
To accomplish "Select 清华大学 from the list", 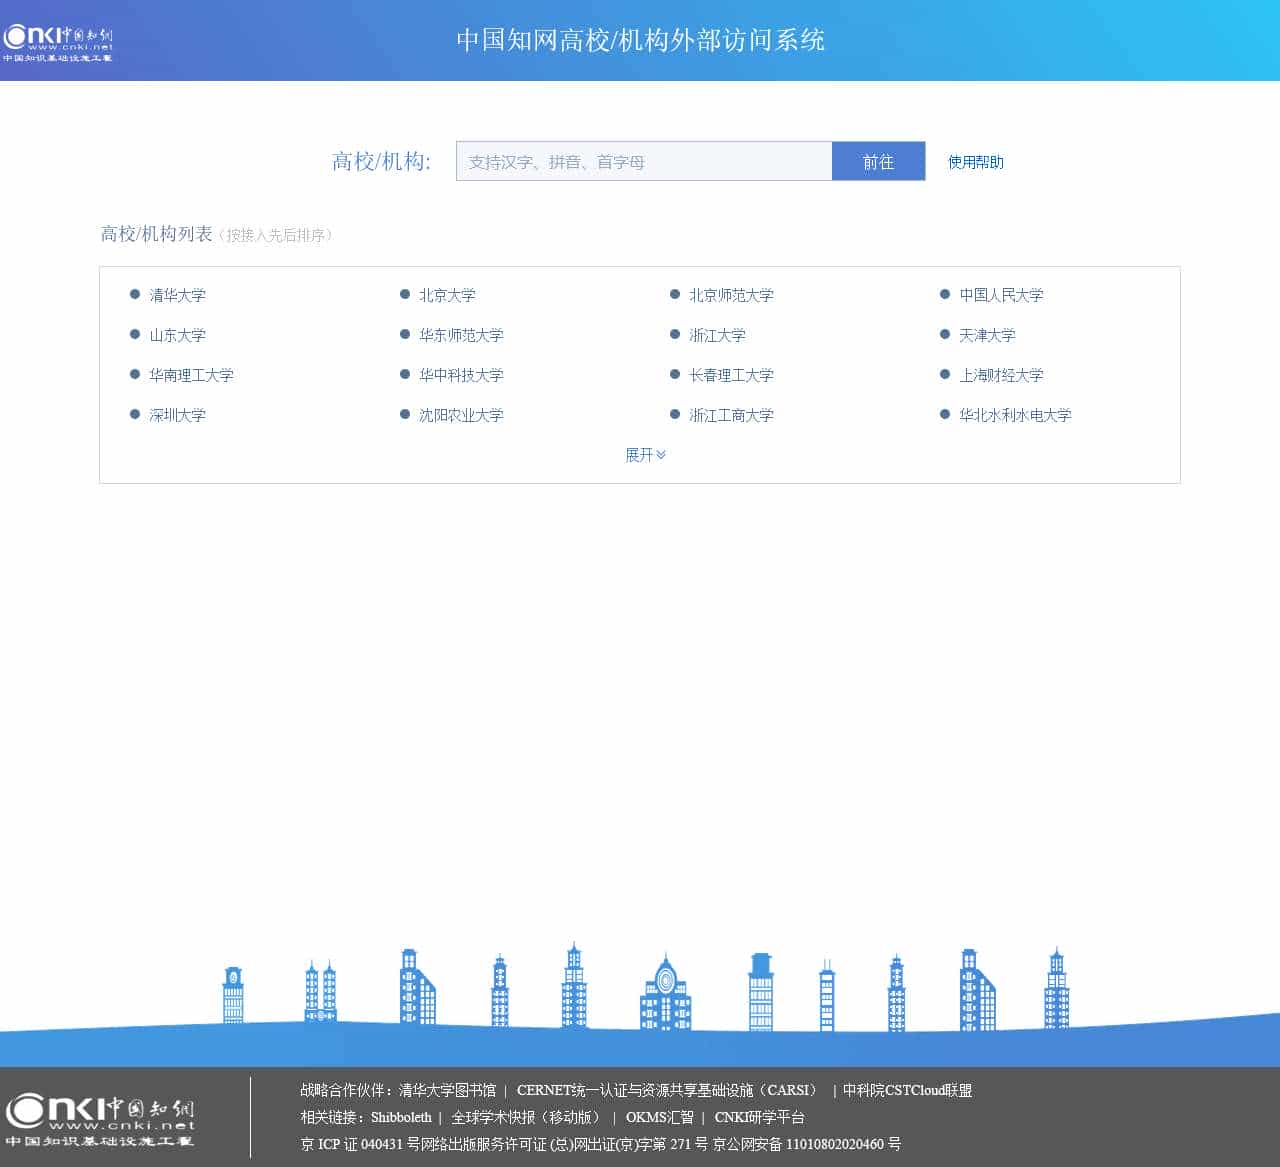I will point(177,295).
